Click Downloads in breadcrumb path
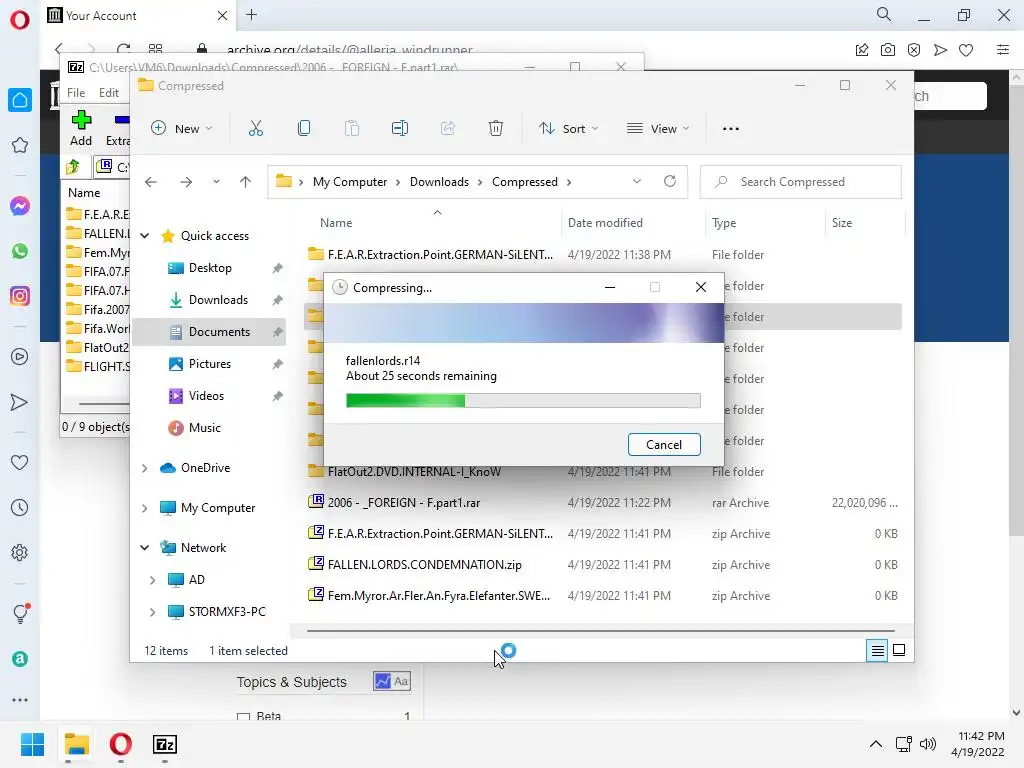Image resolution: width=1024 pixels, height=768 pixels. coord(439,182)
